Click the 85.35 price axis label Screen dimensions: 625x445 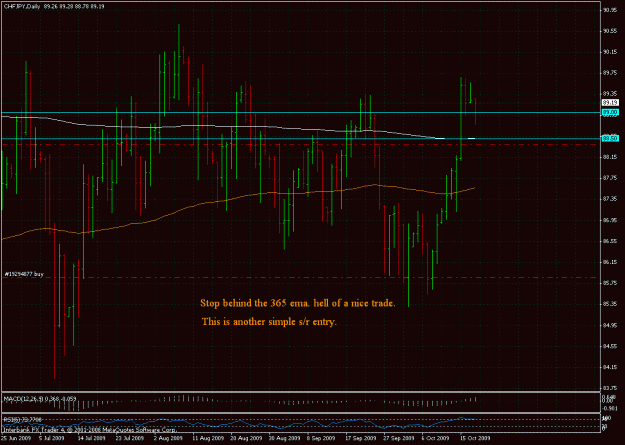(x=610, y=304)
